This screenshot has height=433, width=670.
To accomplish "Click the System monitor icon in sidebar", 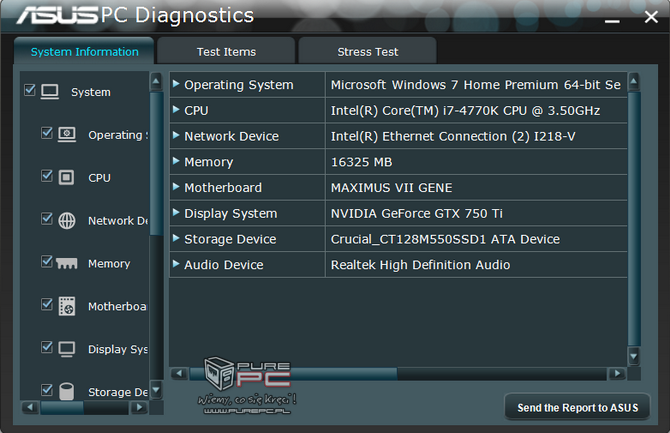I will pyautogui.click(x=50, y=91).
